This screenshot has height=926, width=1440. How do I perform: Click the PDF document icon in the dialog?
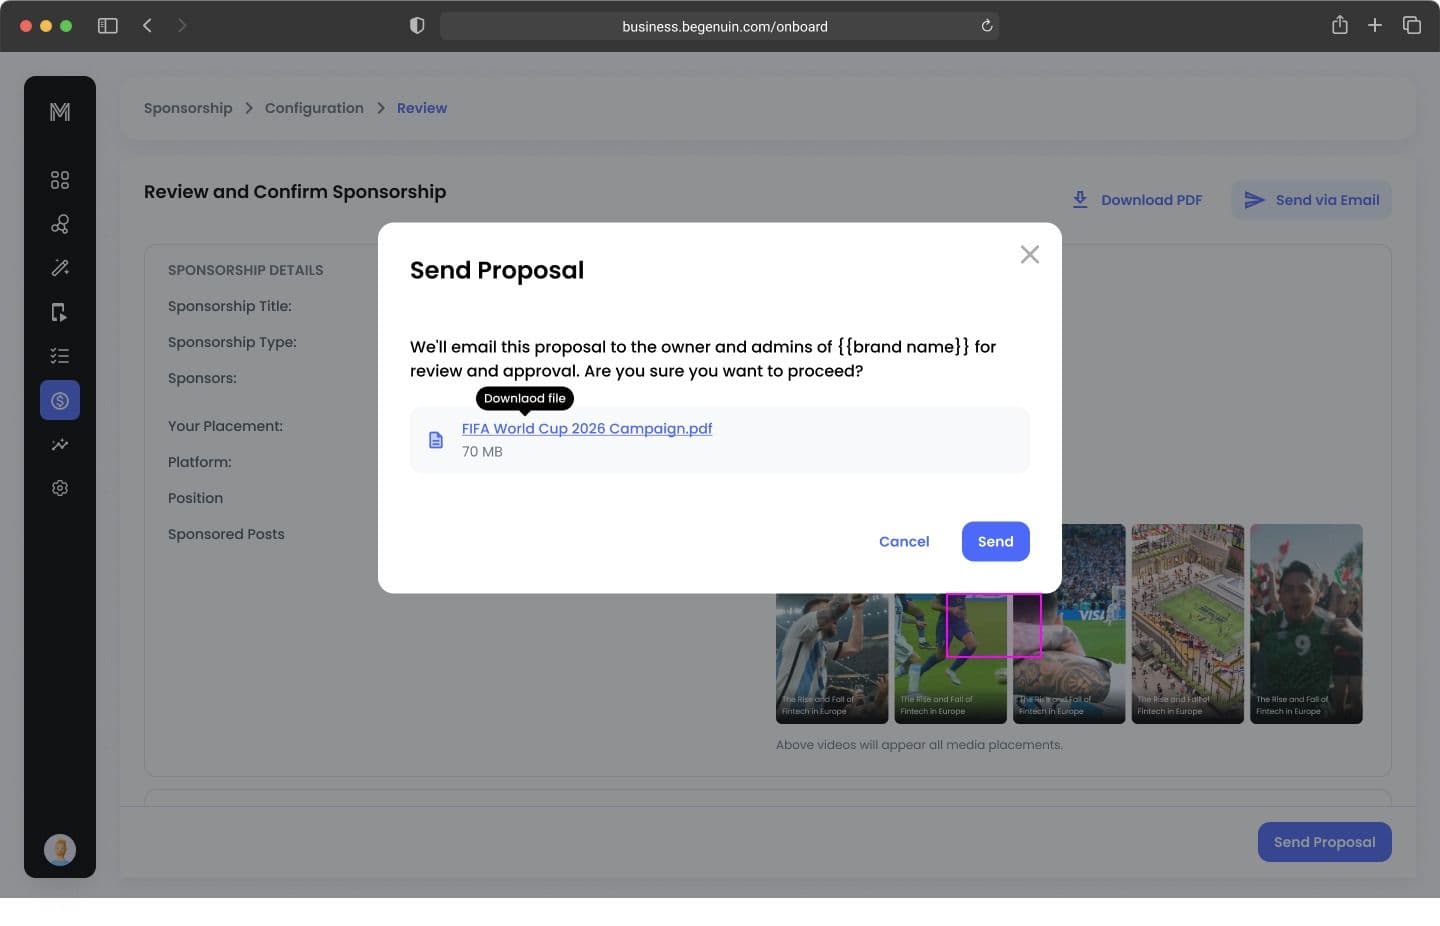pyautogui.click(x=436, y=440)
